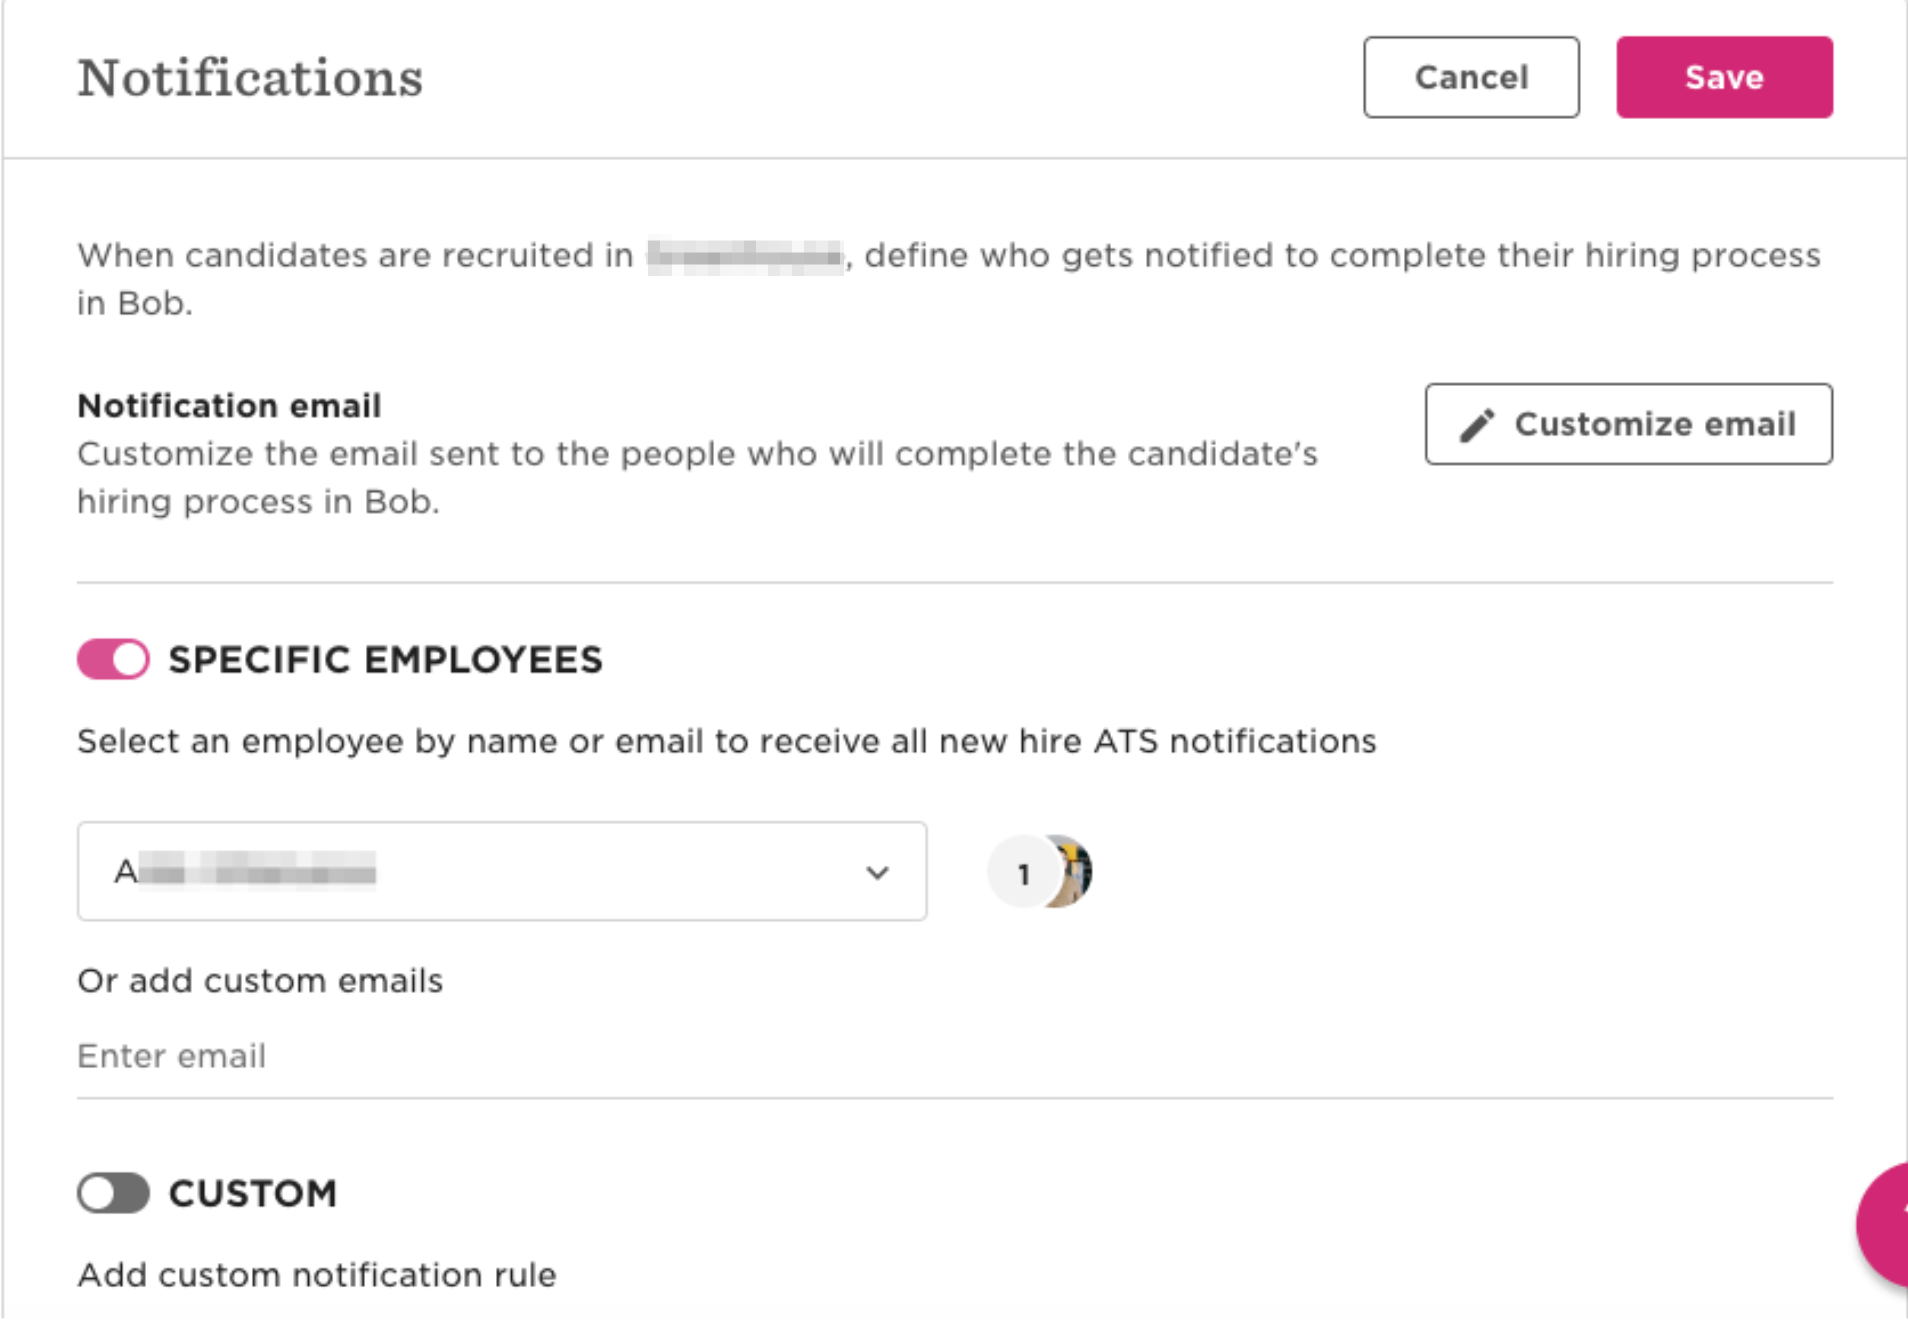Screen dimensions: 1908x1335
Task: Click the CUSTOM section label
Action: pyautogui.click(x=253, y=1193)
